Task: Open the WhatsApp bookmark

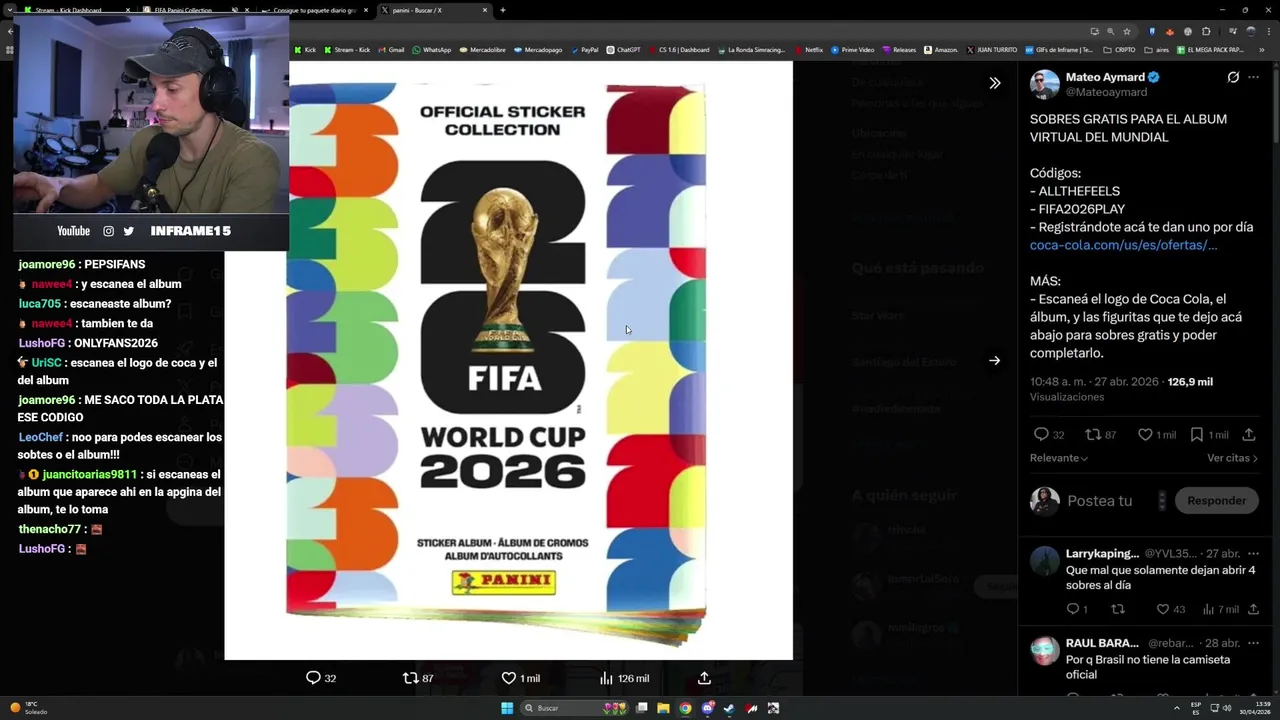Action: click(431, 49)
